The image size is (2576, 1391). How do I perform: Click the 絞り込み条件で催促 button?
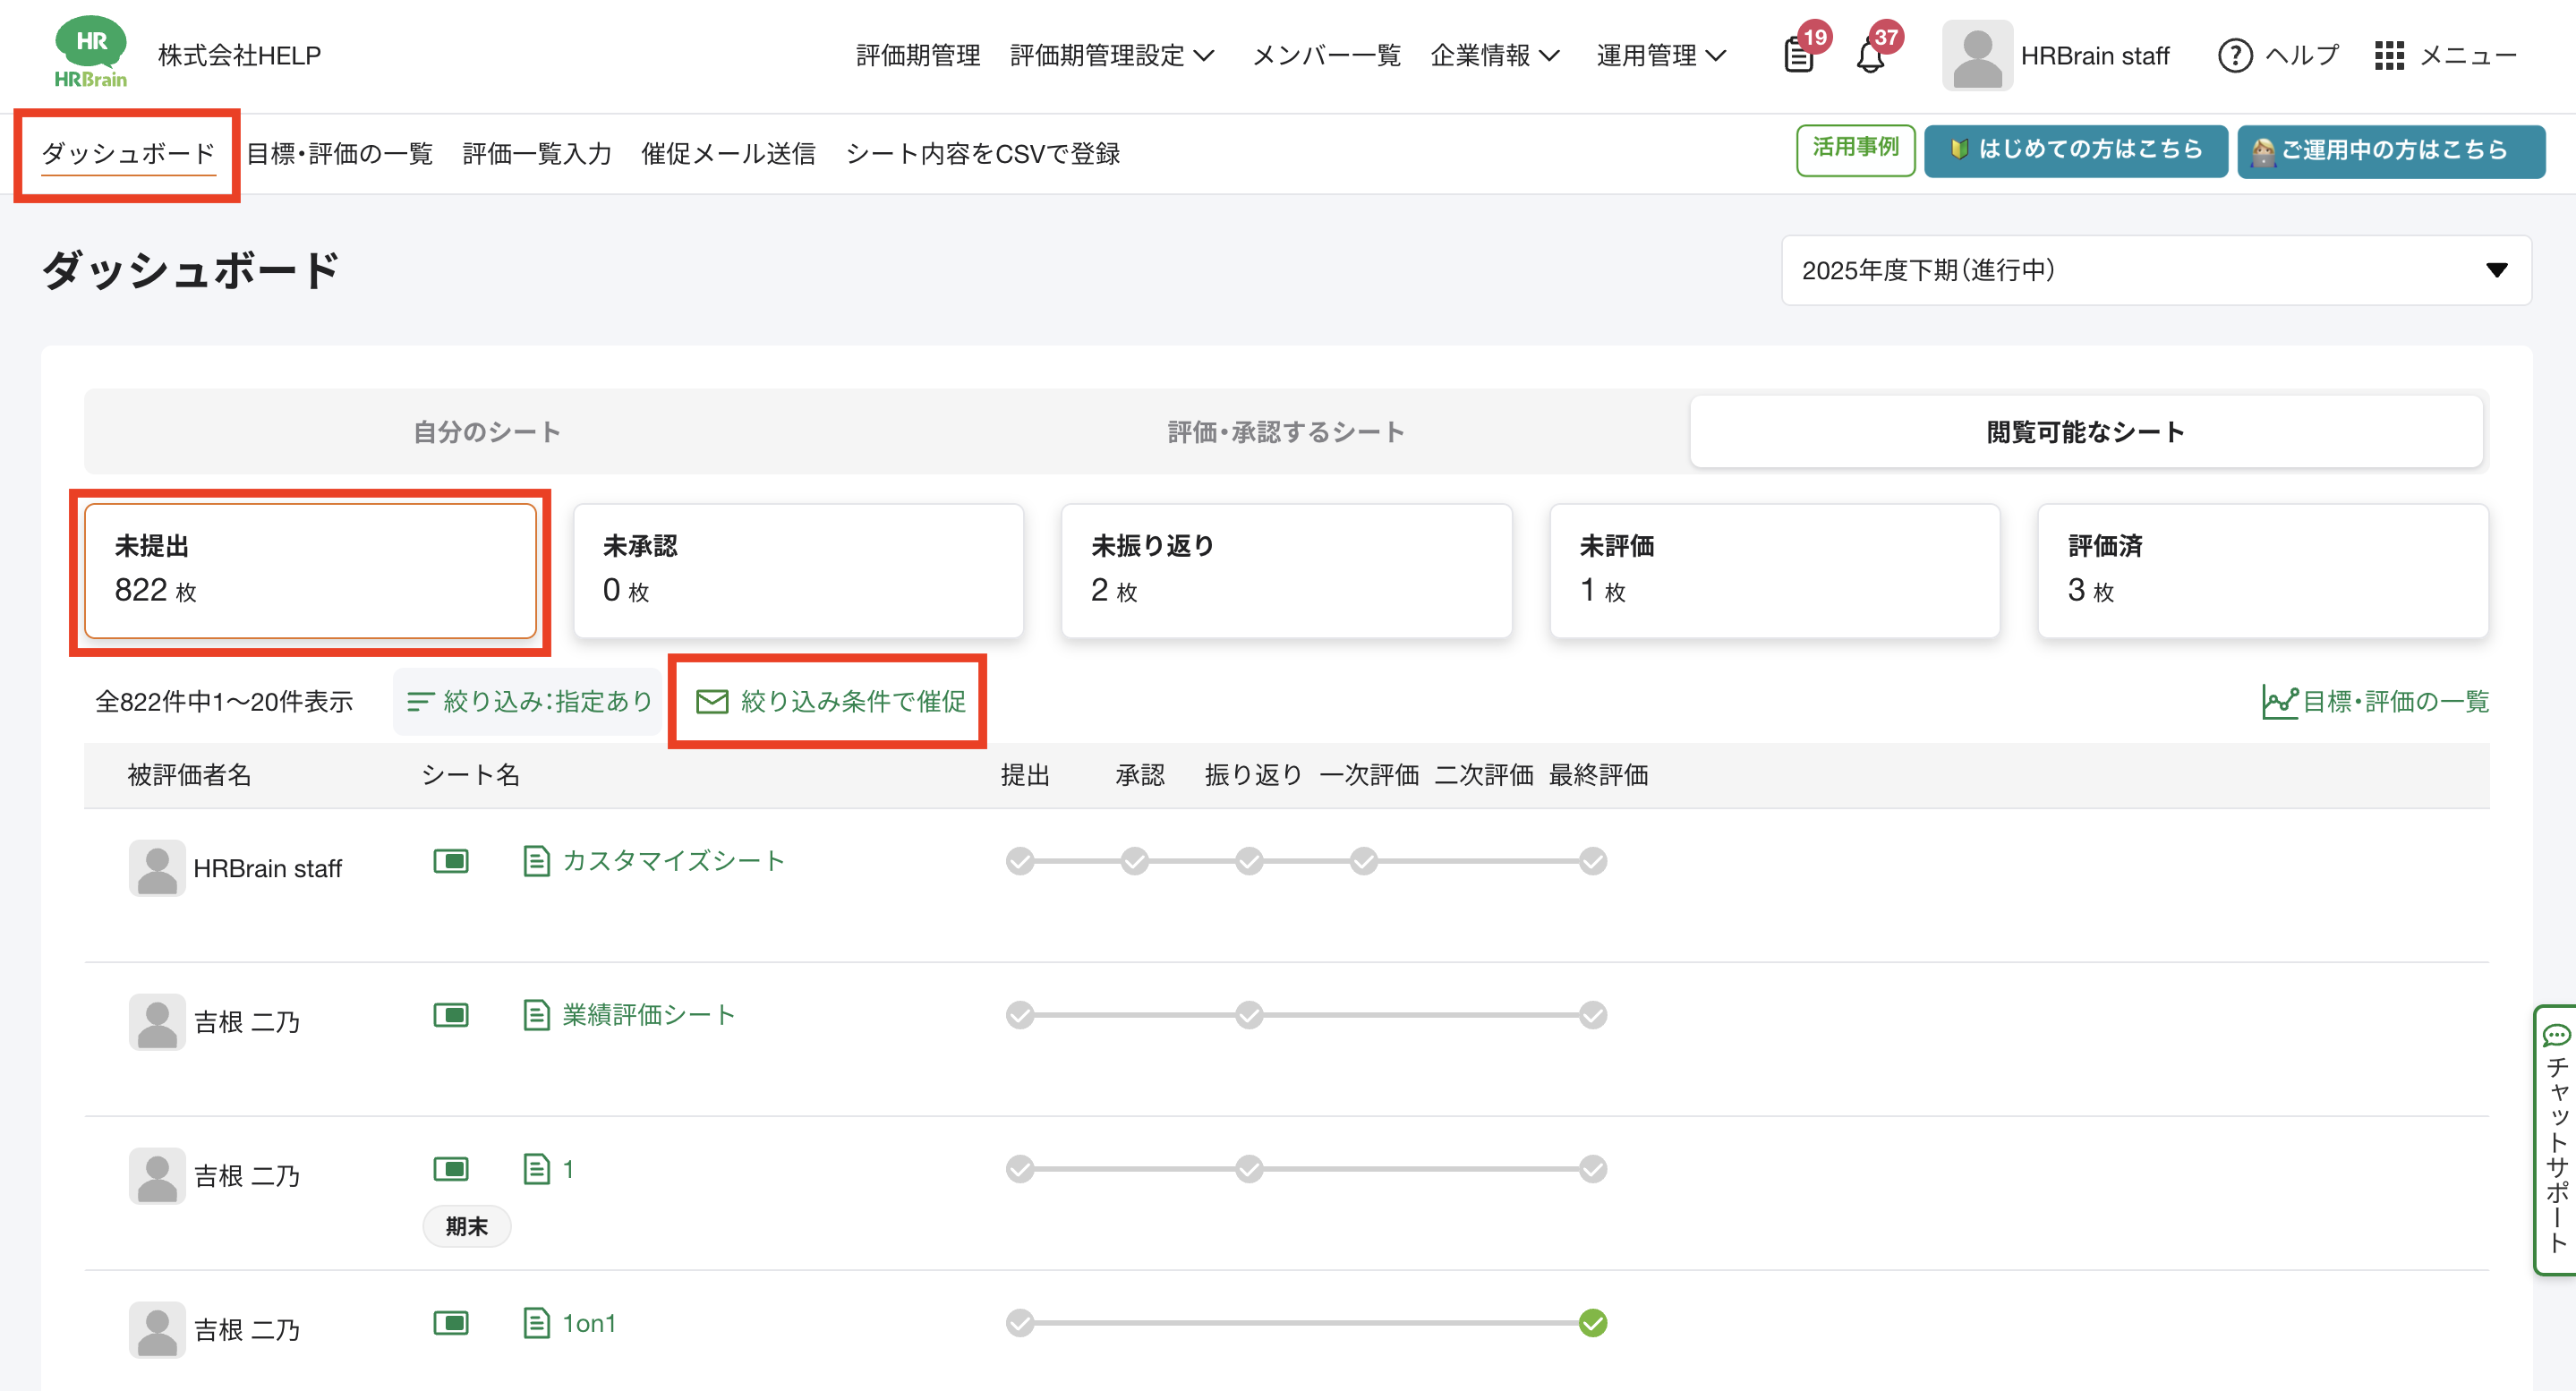pyautogui.click(x=830, y=701)
